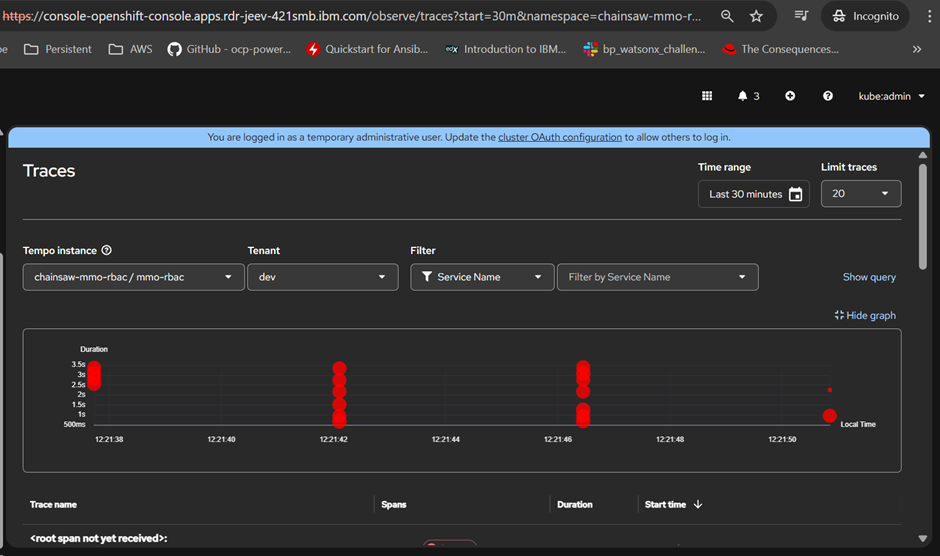Open the AWS bookmark folder
Screen dimensions: 940x556
pos(131,49)
